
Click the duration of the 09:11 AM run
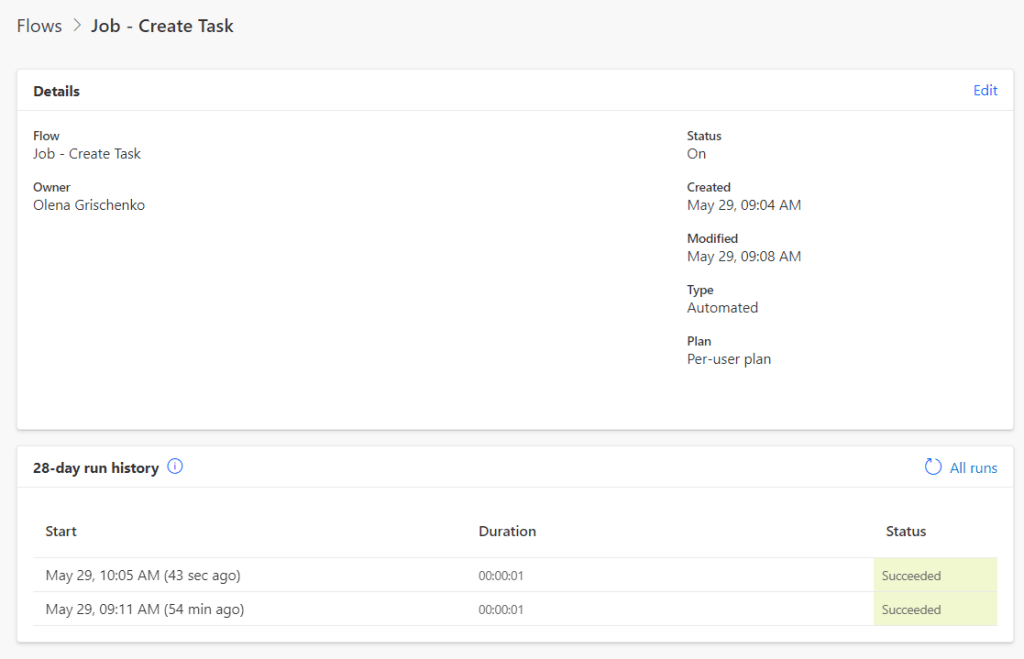[x=501, y=610]
